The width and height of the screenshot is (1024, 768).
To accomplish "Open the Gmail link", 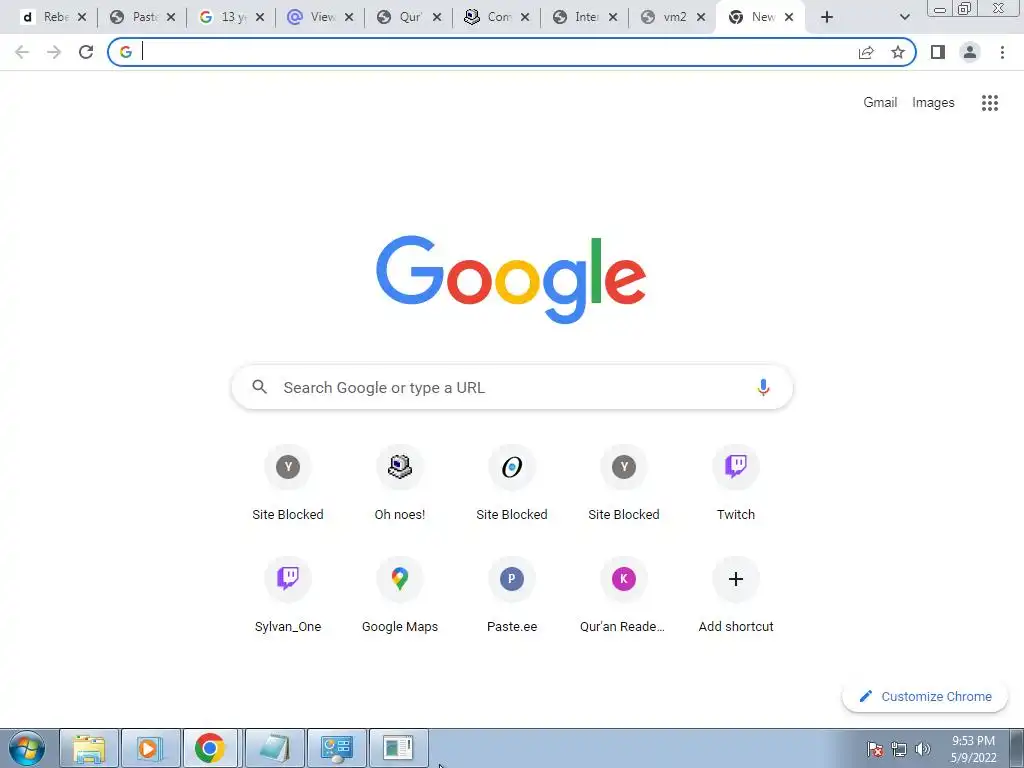I will [880, 103].
